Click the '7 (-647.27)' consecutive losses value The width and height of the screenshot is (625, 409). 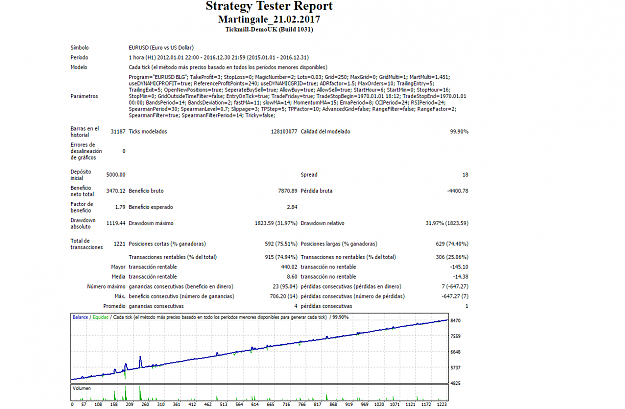[x=455, y=287]
